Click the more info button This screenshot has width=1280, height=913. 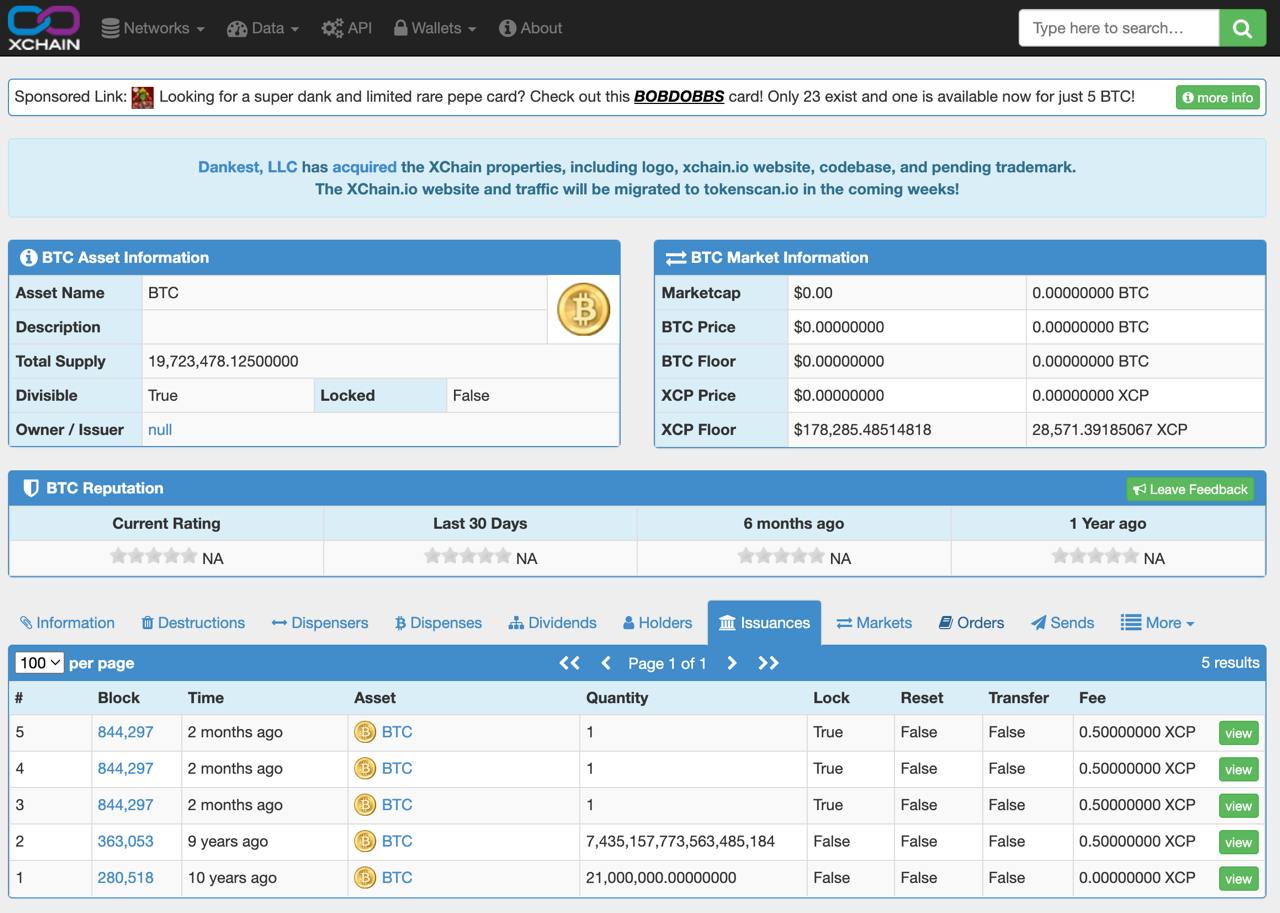tap(1217, 97)
